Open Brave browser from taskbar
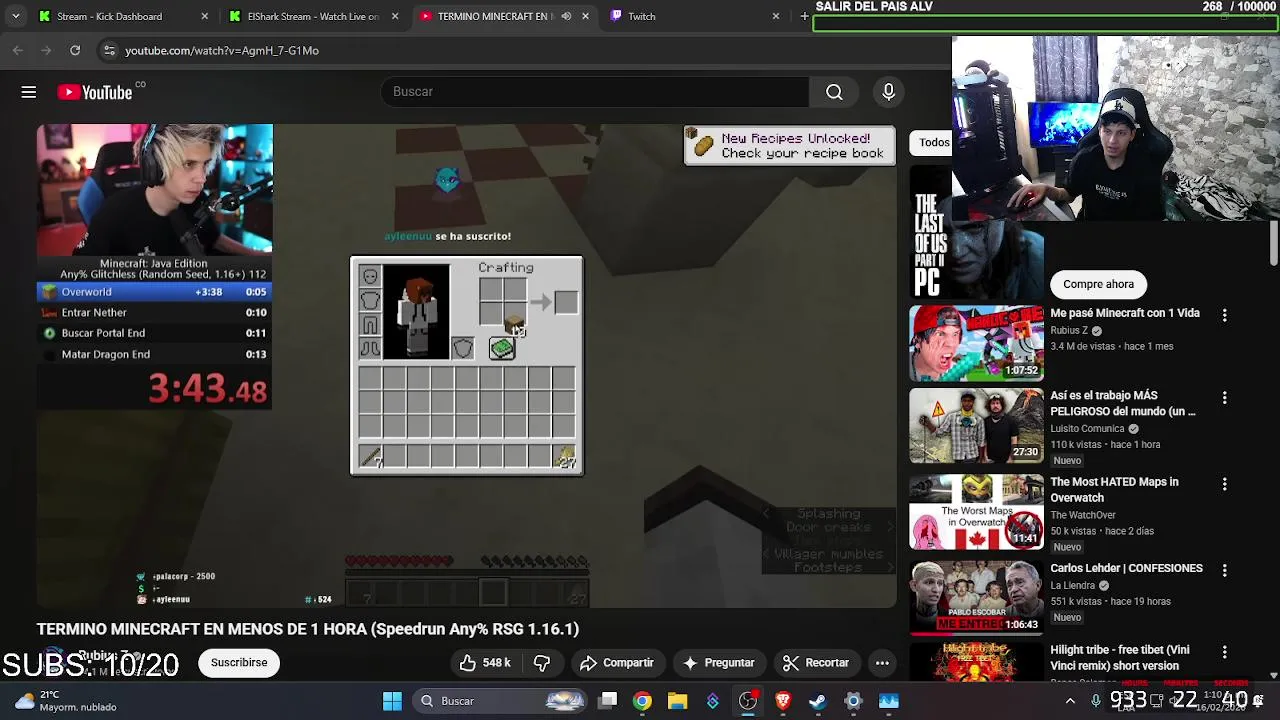 pyautogui.click(x=783, y=701)
